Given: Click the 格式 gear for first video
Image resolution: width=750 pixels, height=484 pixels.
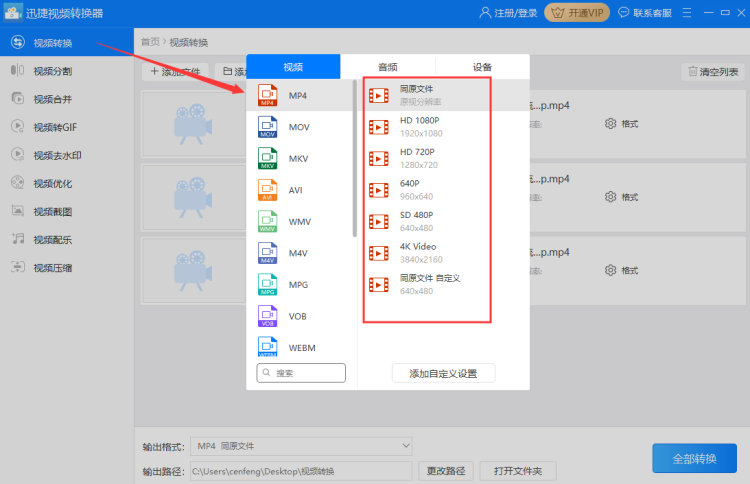Looking at the screenshot, I should point(610,124).
